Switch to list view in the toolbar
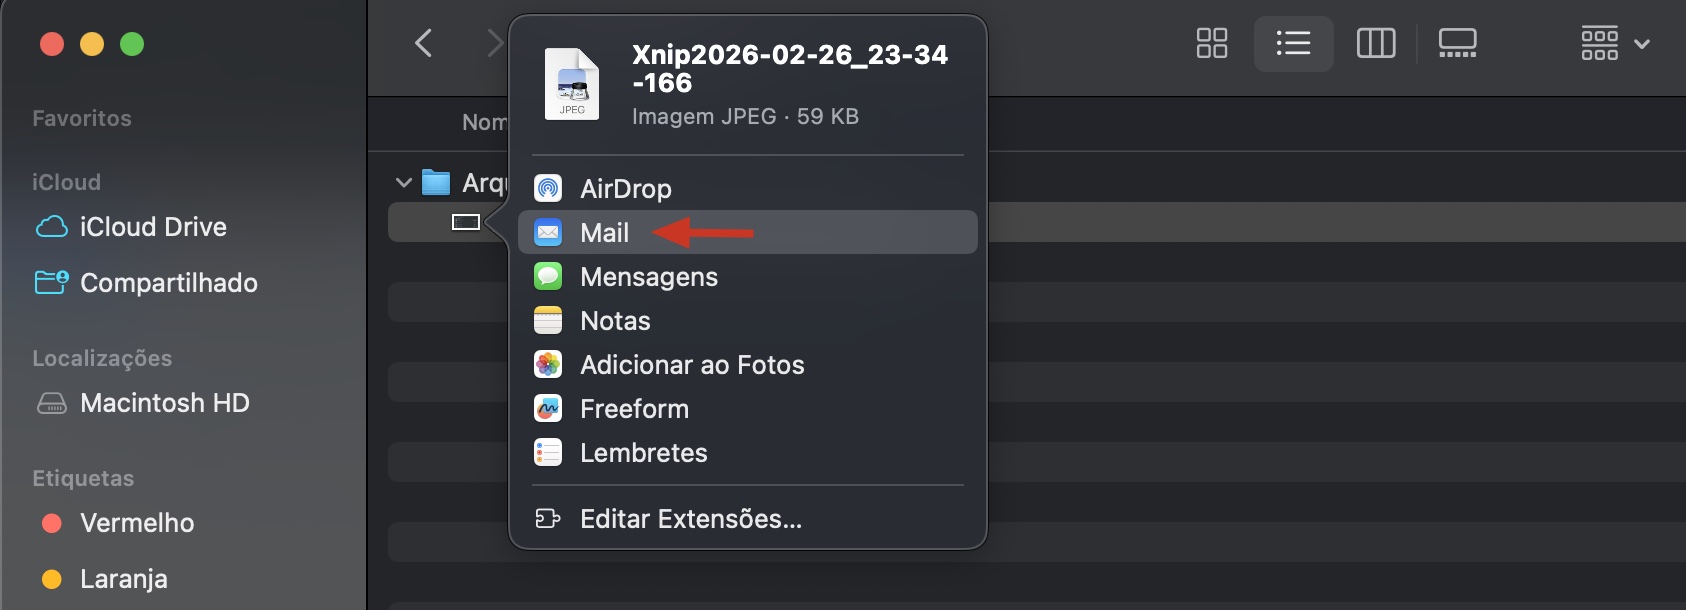 pyautogui.click(x=1292, y=43)
